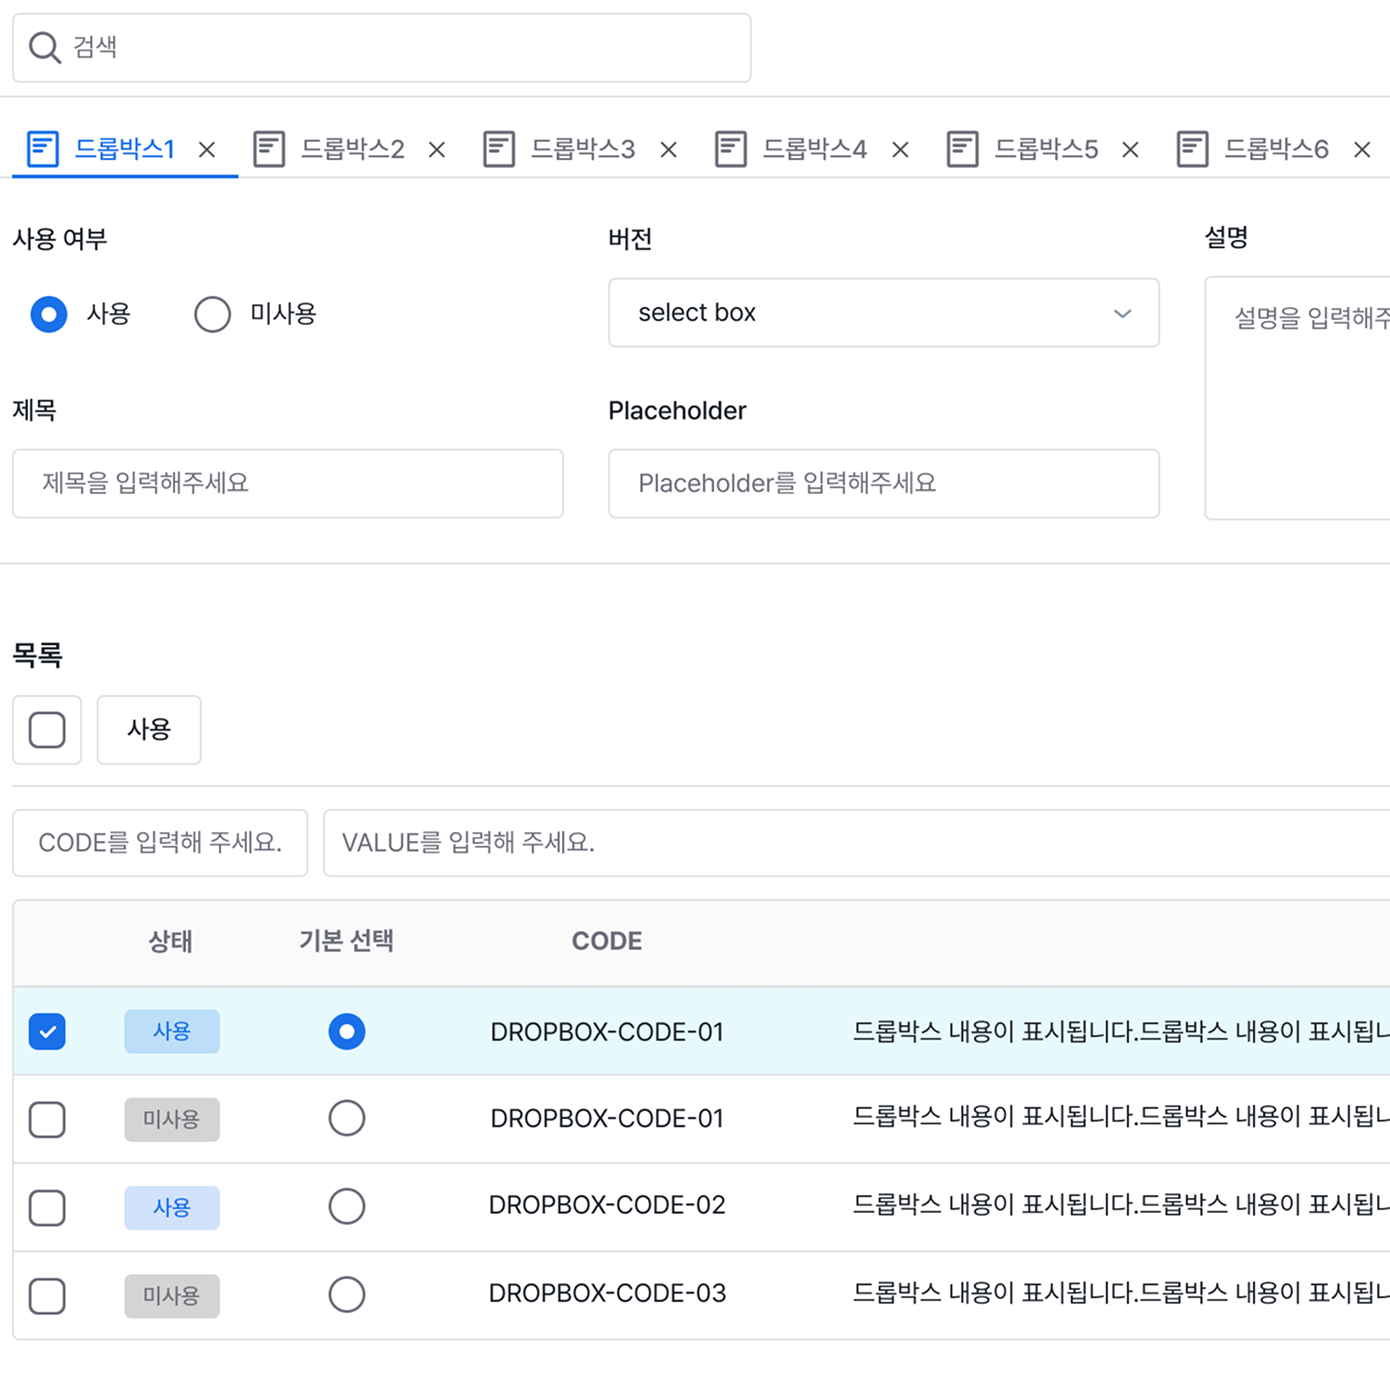Click the search magnifier icon
This screenshot has width=1390, height=1374.
tap(44, 47)
